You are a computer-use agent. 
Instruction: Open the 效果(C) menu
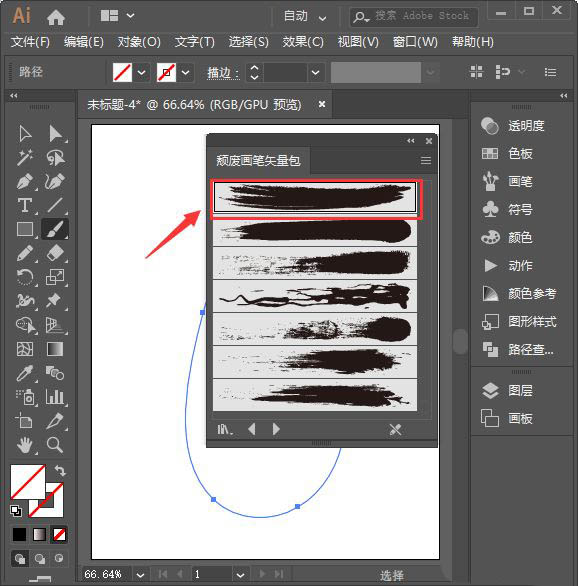click(x=303, y=41)
